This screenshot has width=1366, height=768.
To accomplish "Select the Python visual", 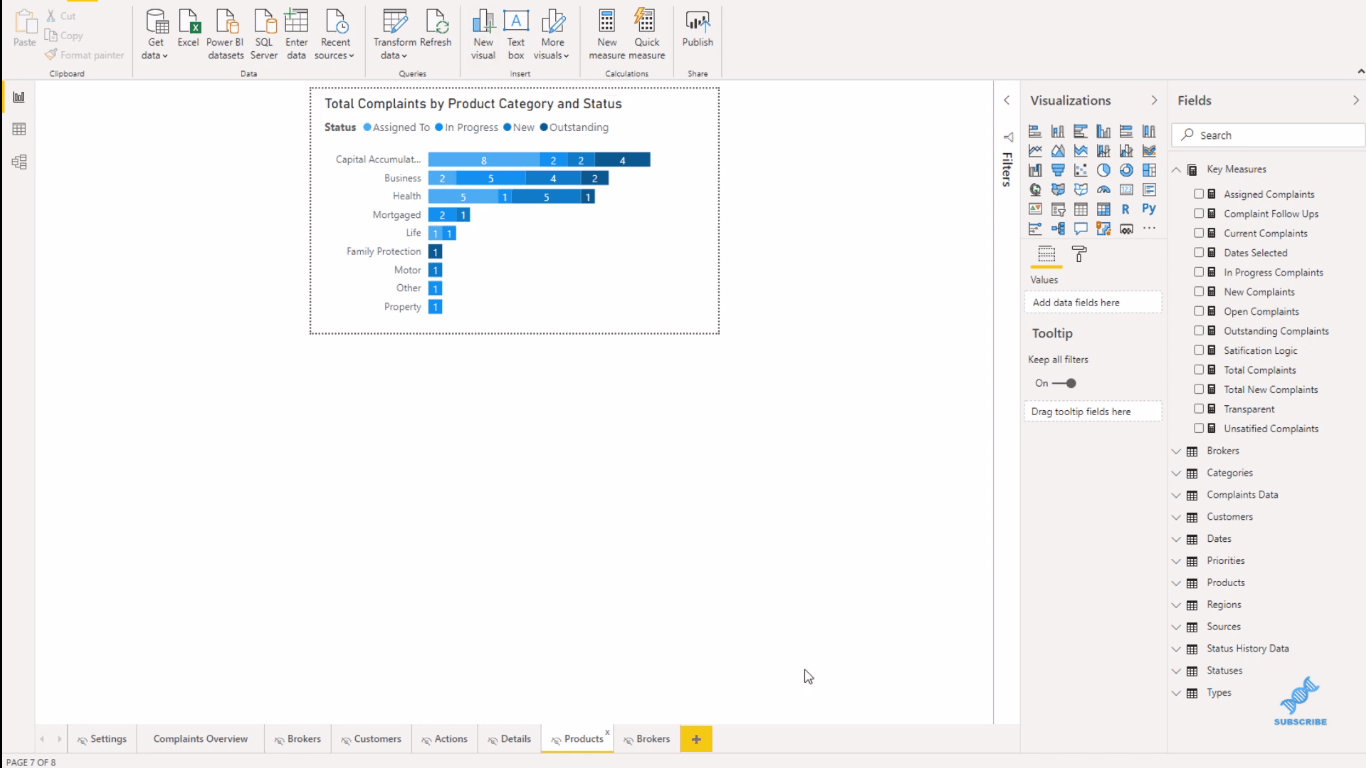I will pyautogui.click(x=1149, y=209).
